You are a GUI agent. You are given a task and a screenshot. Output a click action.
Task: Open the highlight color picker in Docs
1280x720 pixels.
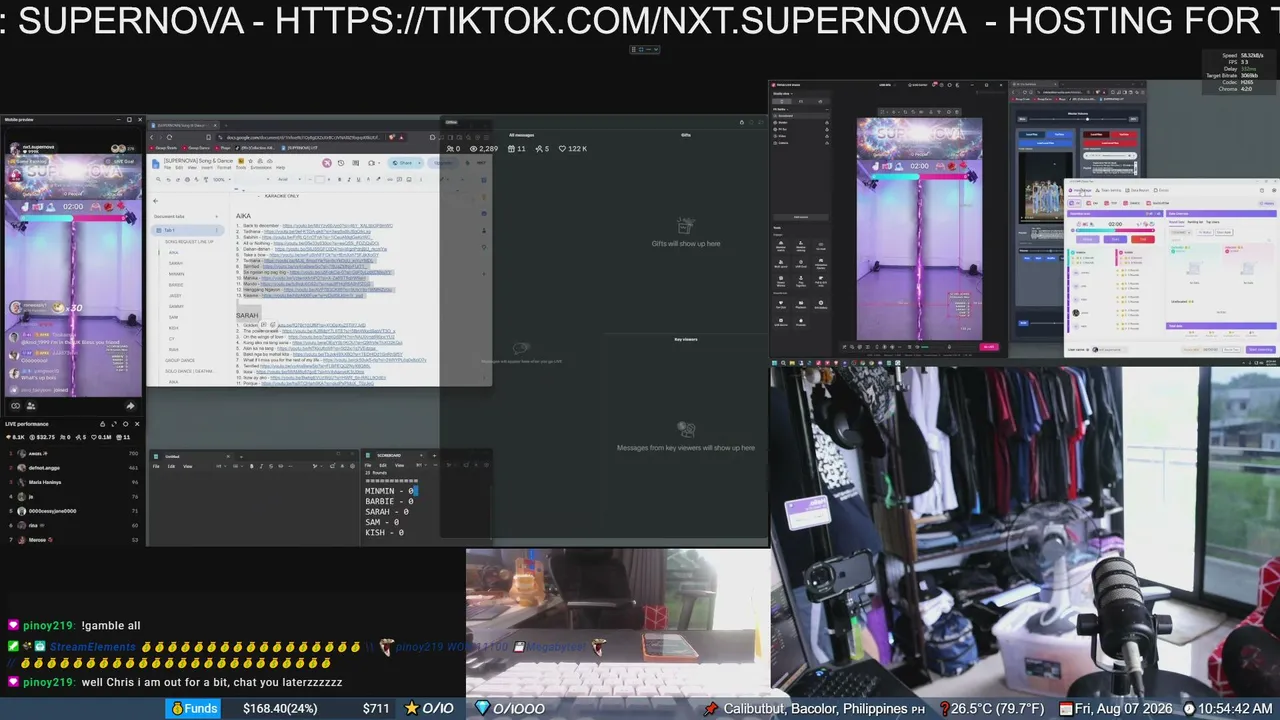(x=376, y=180)
